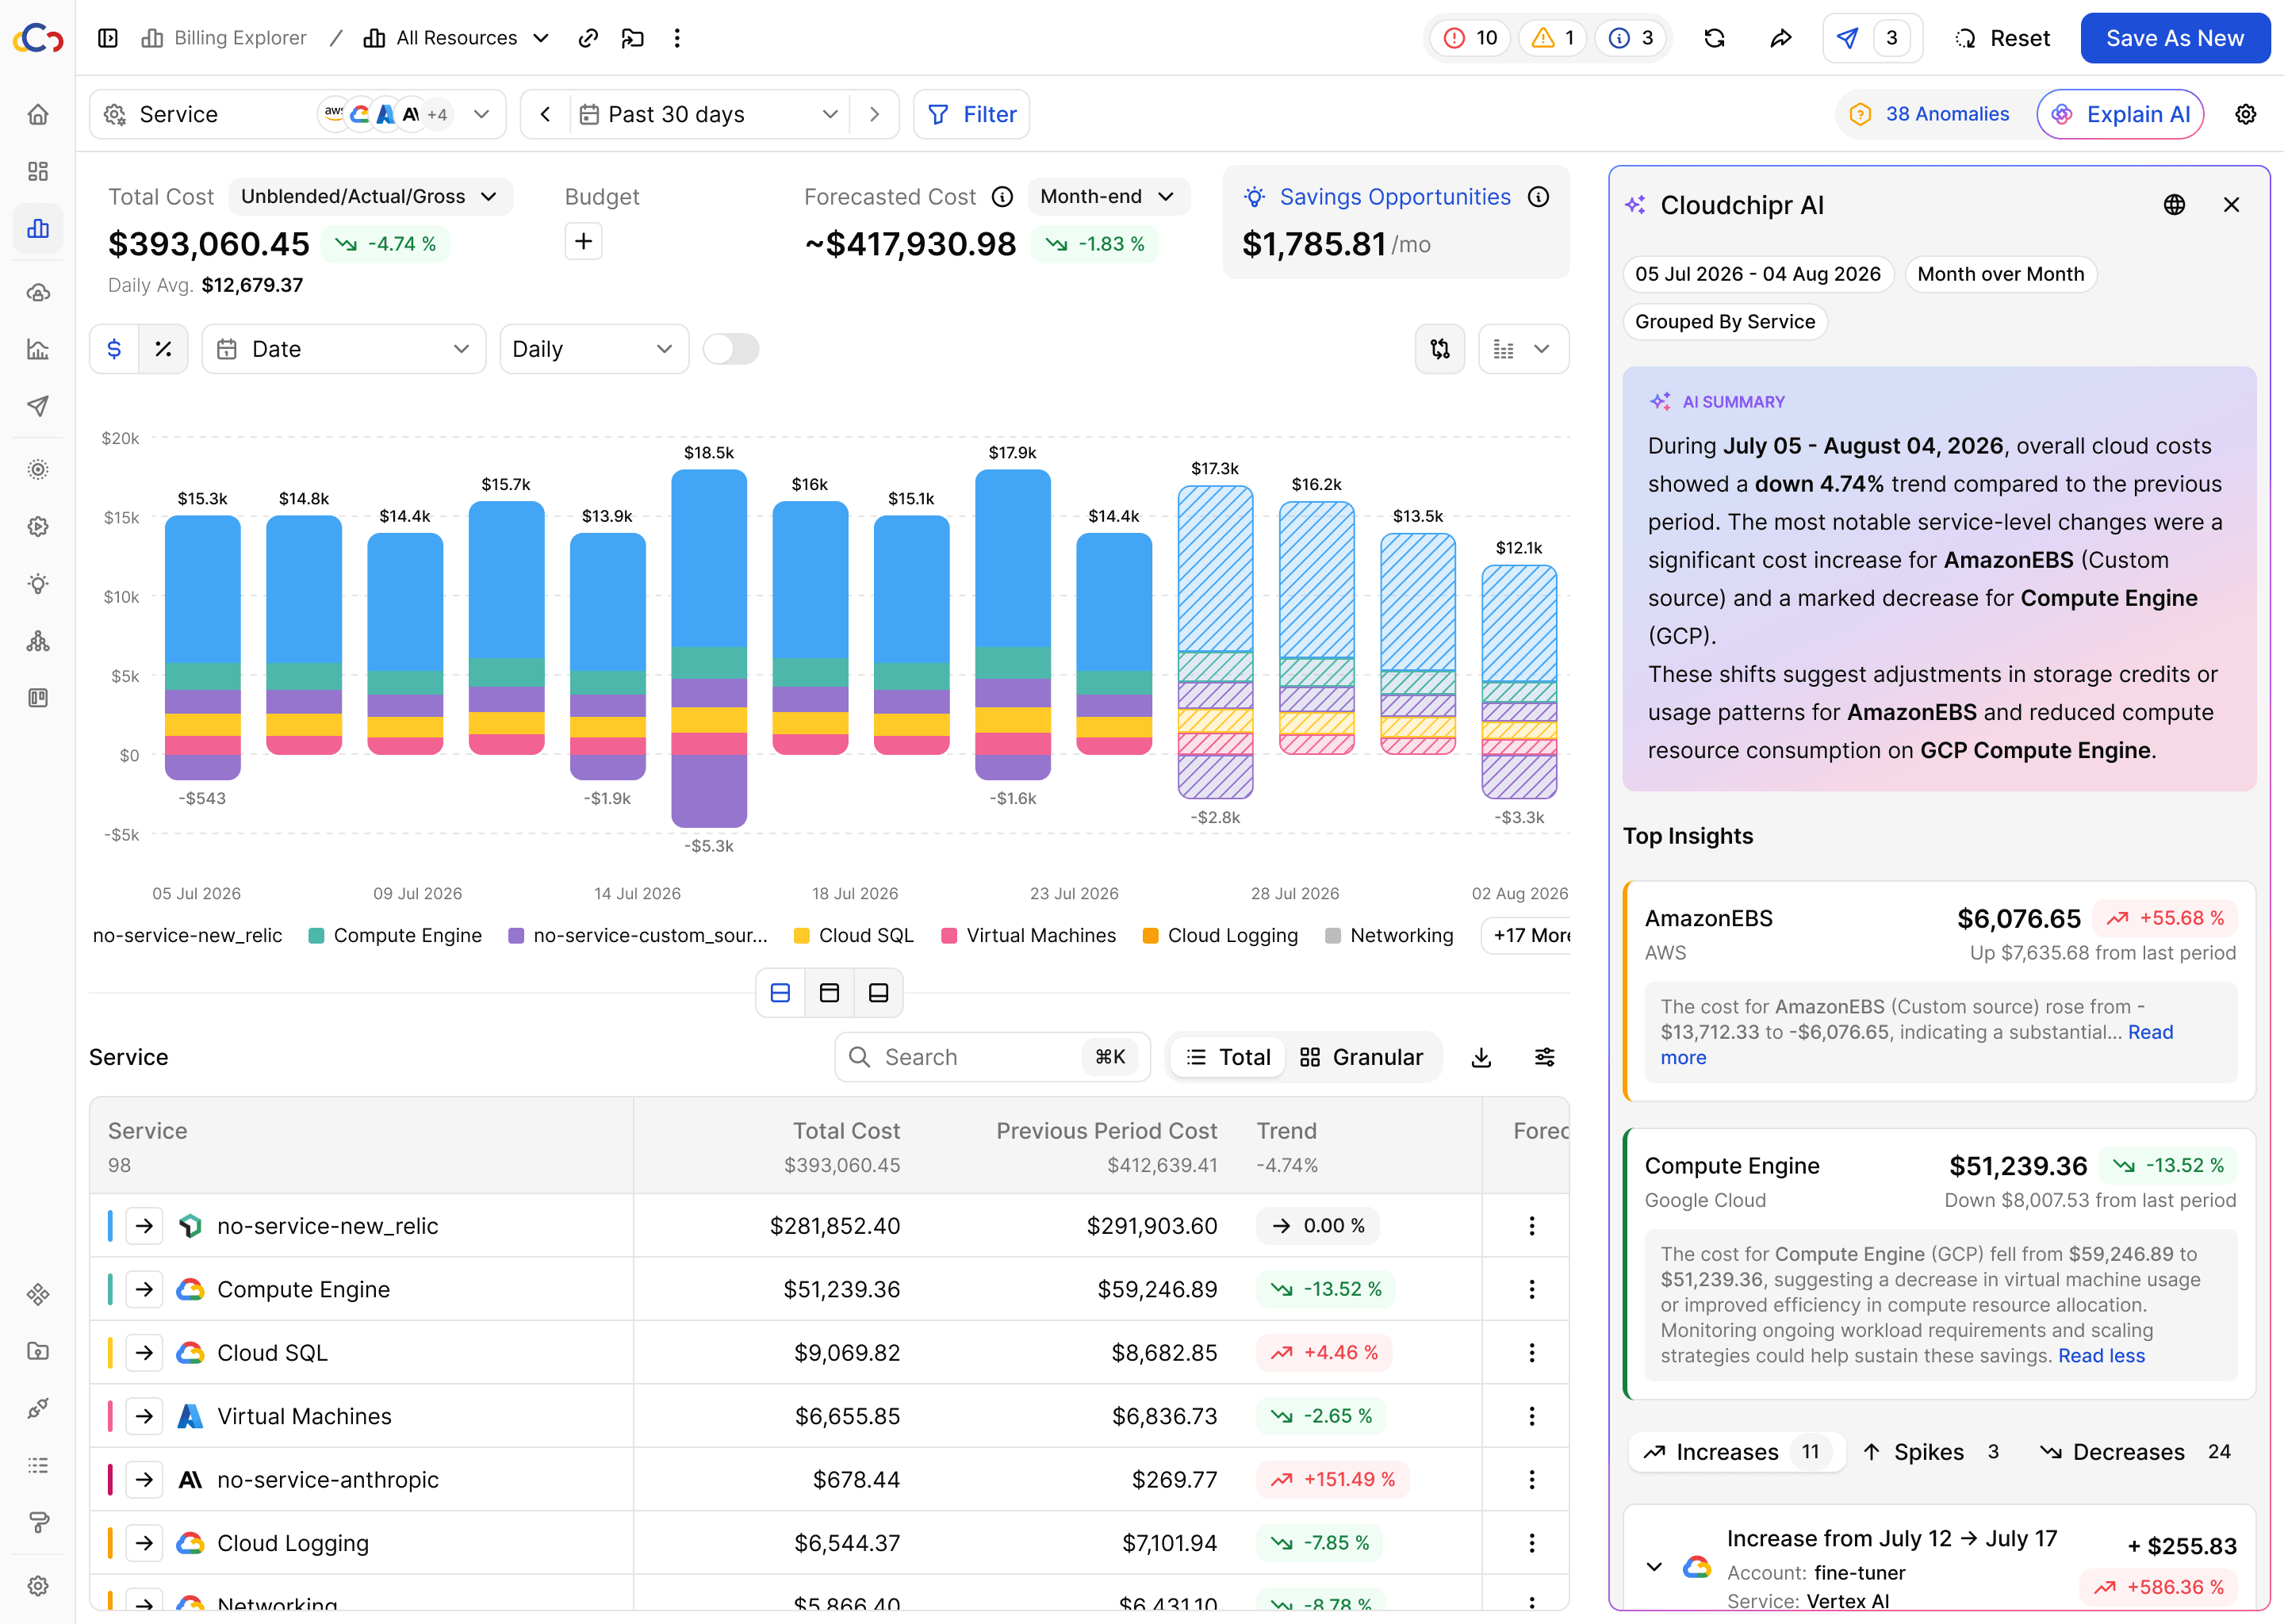Click the Service table Search field
The width and height of the screenshot is (2284, 1624).
[x=992, y=1057]
